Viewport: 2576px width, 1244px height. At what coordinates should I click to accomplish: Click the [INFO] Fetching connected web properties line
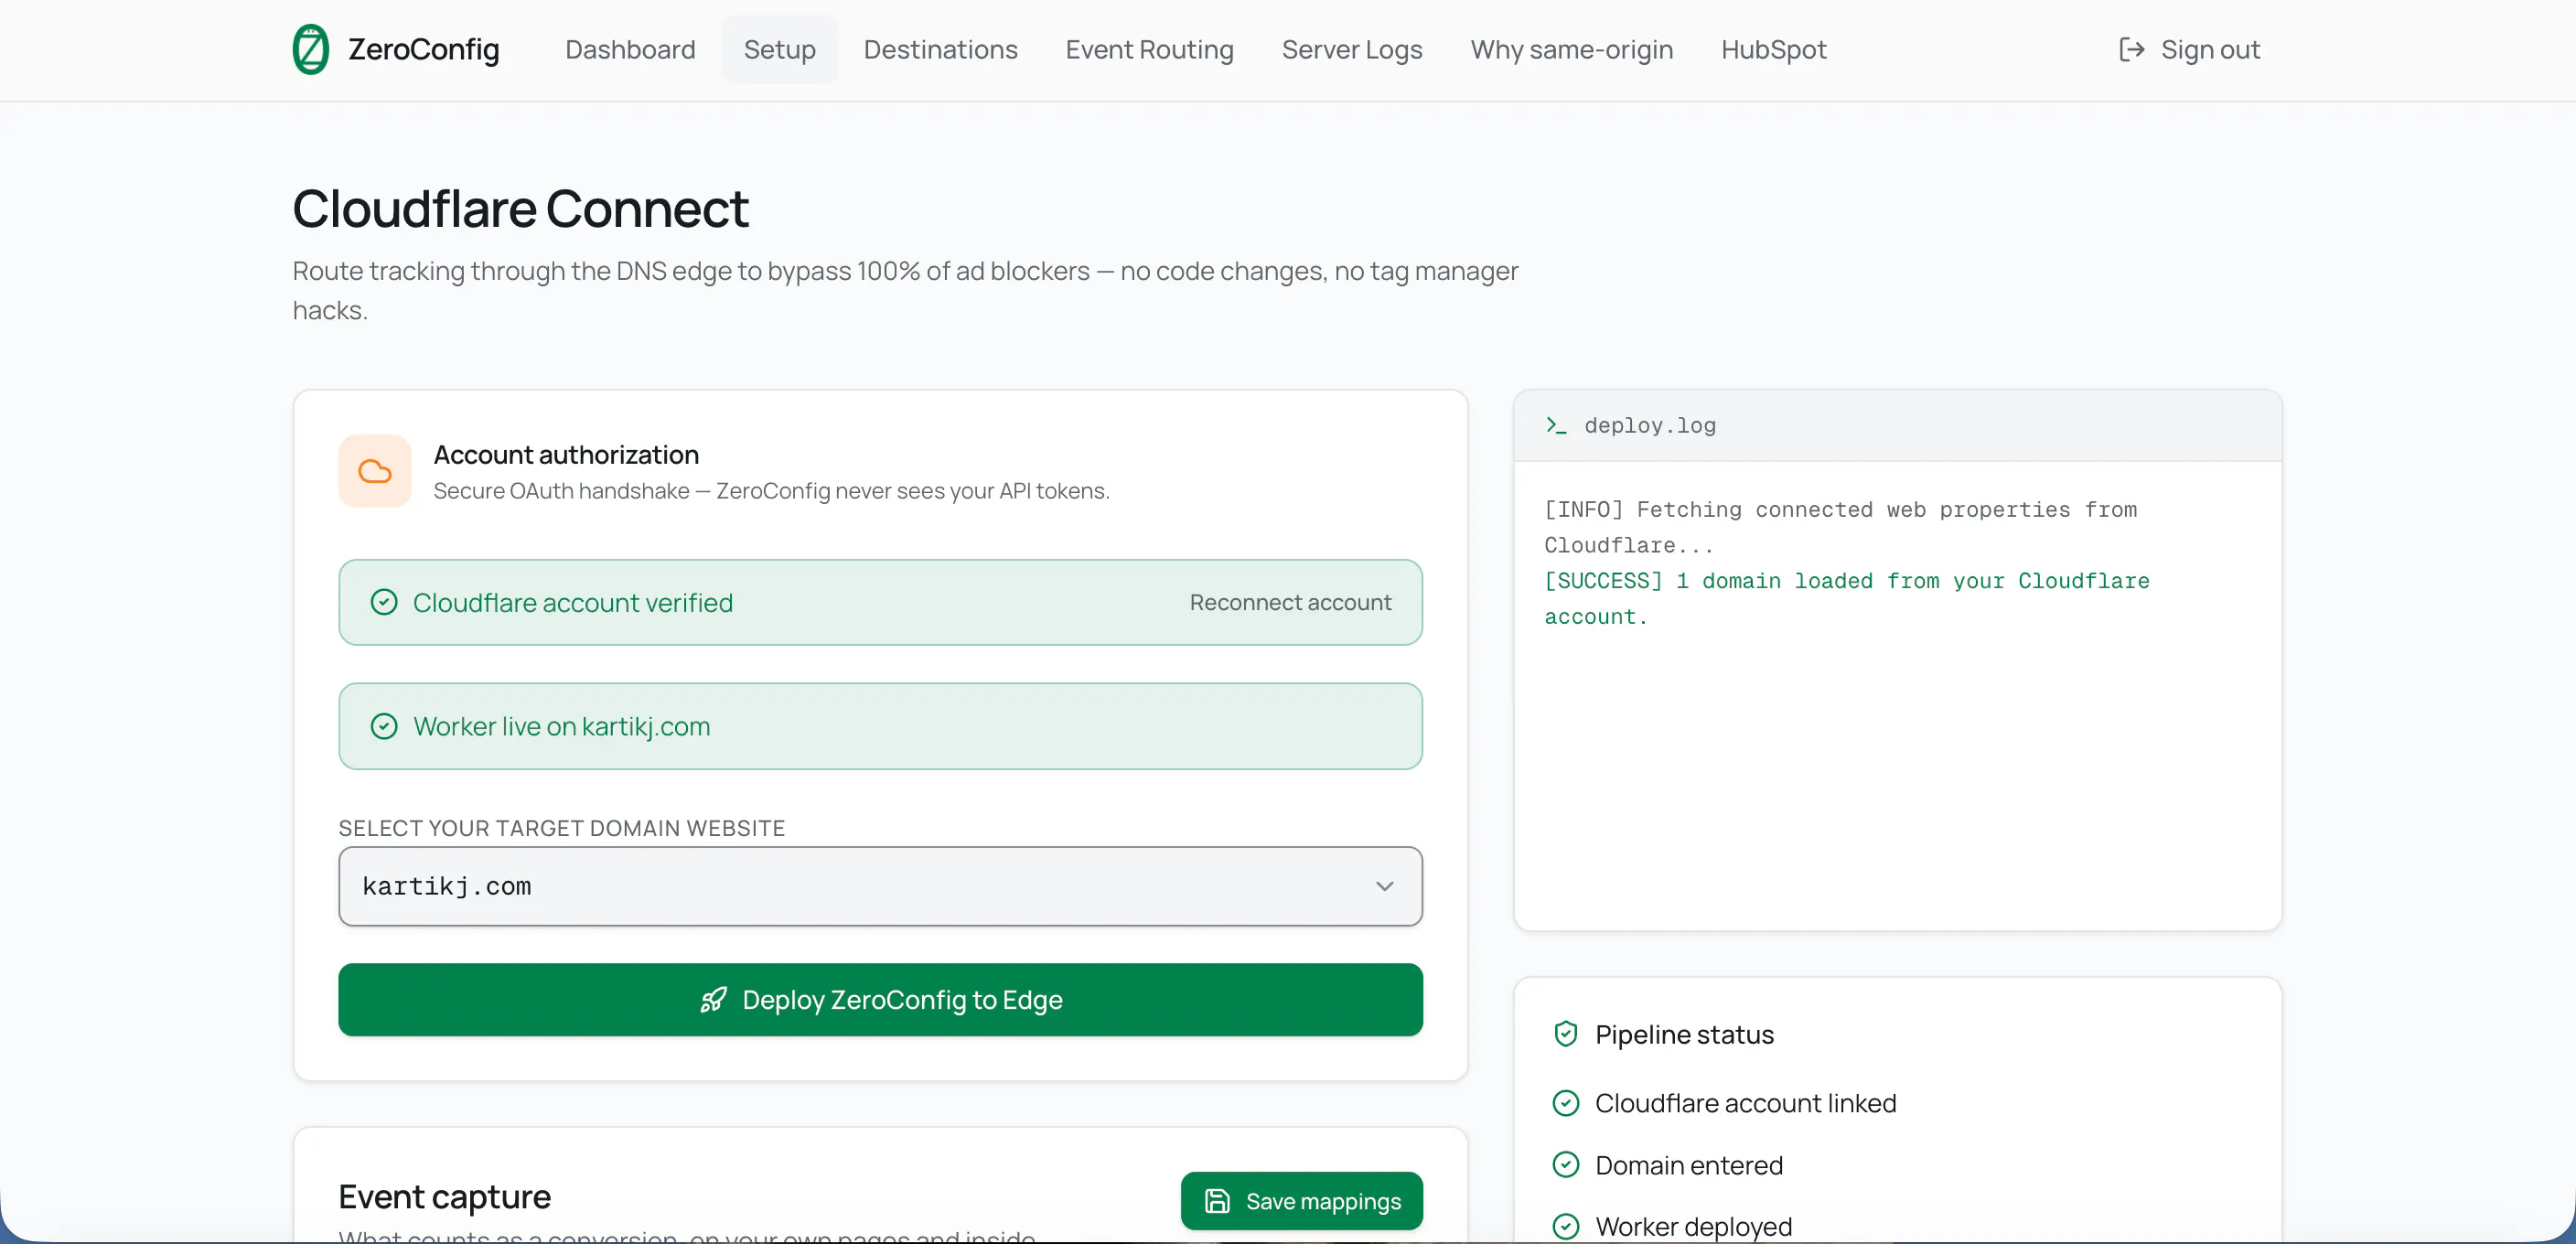(1840, 527)
